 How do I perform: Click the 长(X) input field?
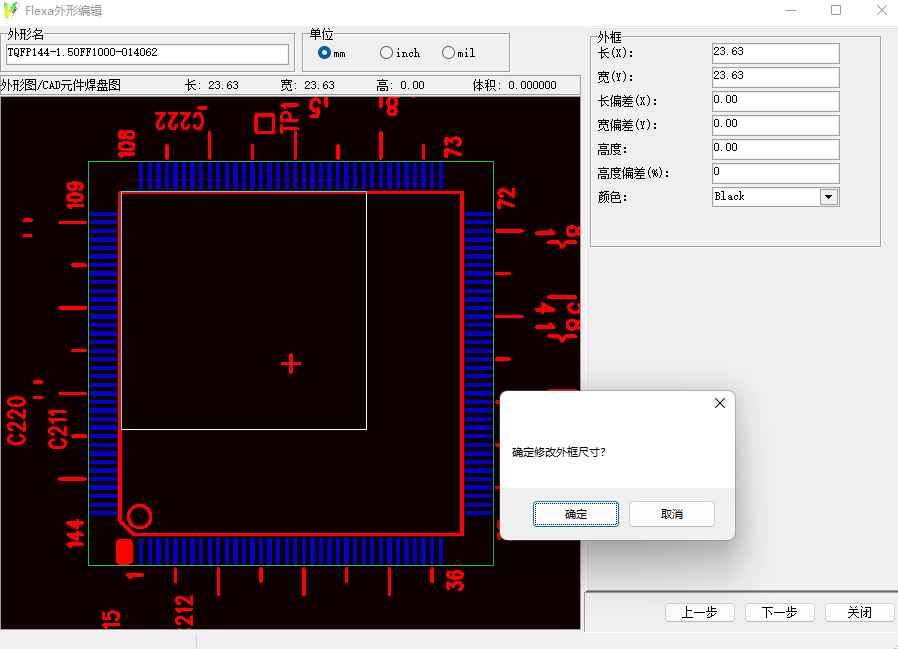[775, 53]
